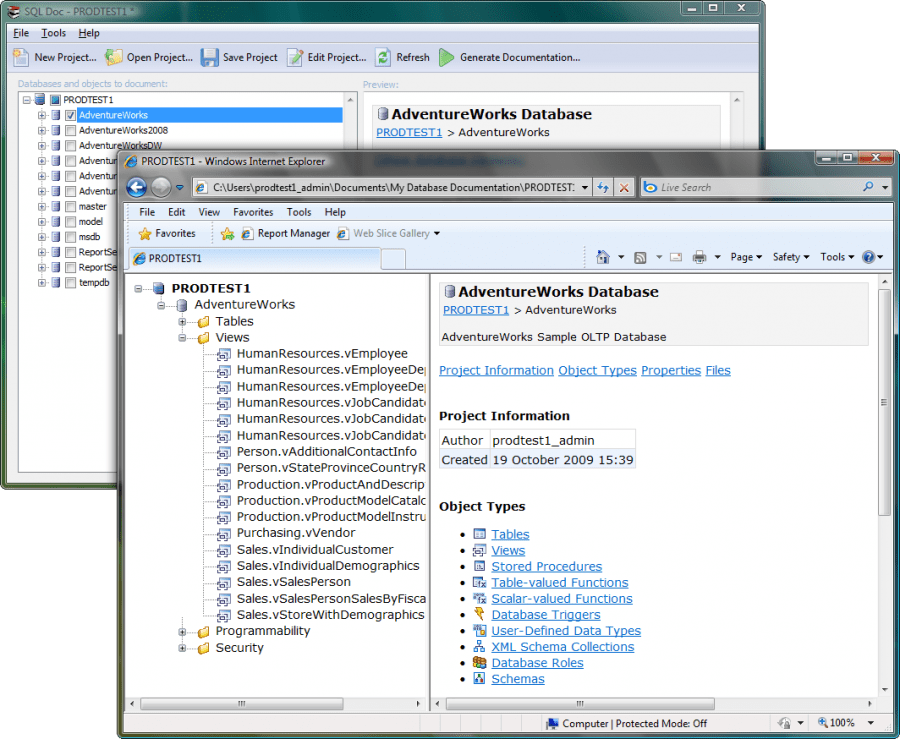Check the AdventureWorks2008 checkbox
The image size is (900, 739).
coord(71,130)
